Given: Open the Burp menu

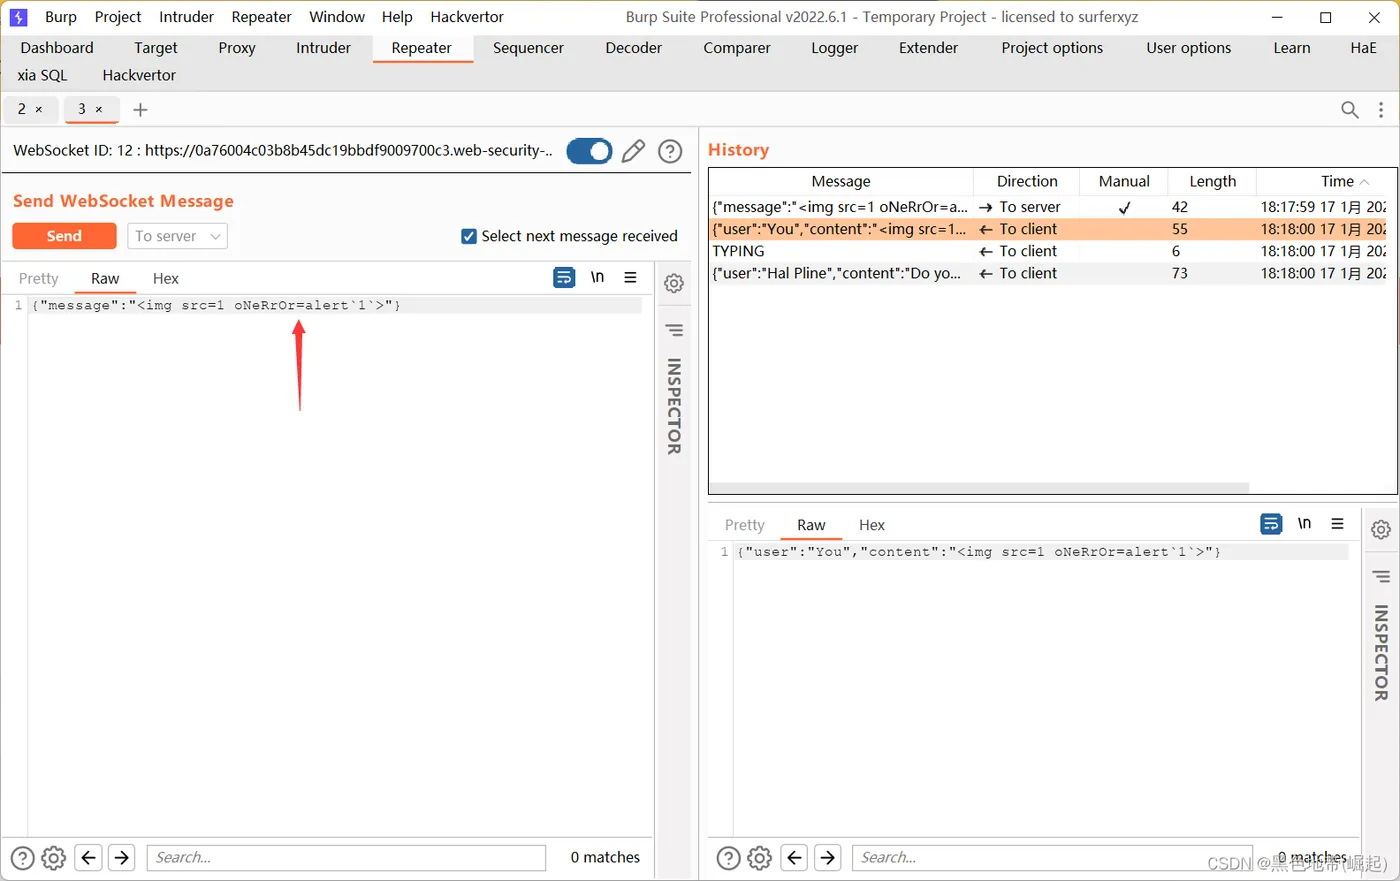Looking at the screenshot, I should pos(61,17).
